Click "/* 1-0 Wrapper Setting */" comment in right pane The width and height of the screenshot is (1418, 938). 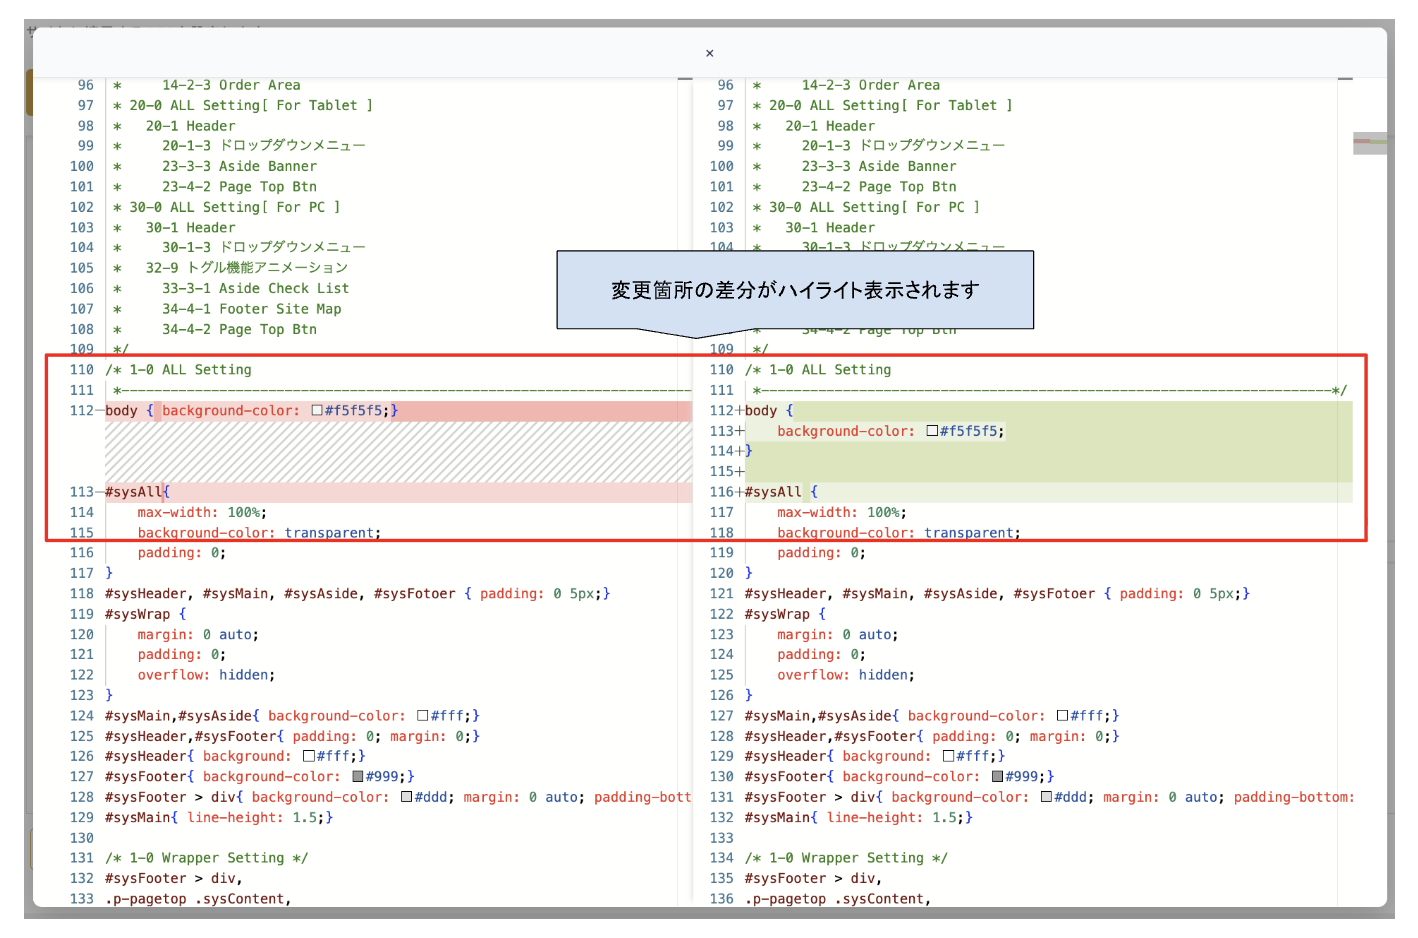pos(846,858)
